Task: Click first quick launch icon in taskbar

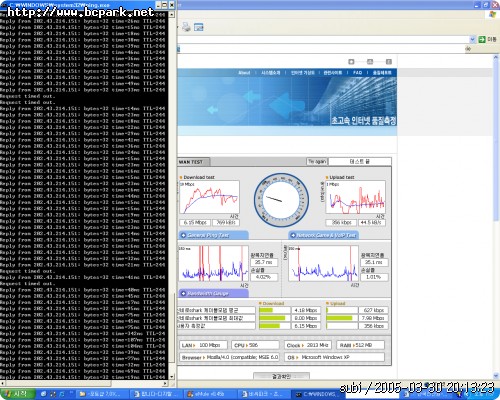Action: point(43,394)
